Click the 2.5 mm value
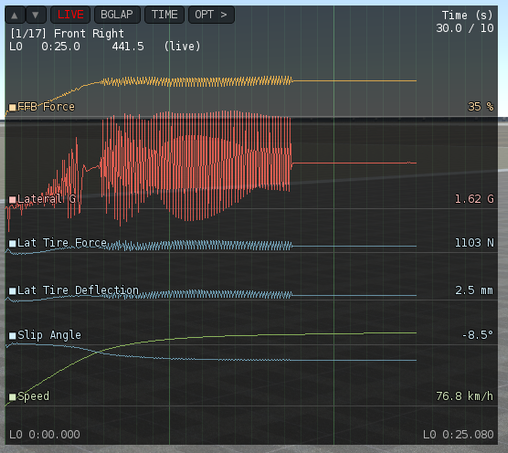508x453 pixels. pyautogui.click(x=474, y=290)
